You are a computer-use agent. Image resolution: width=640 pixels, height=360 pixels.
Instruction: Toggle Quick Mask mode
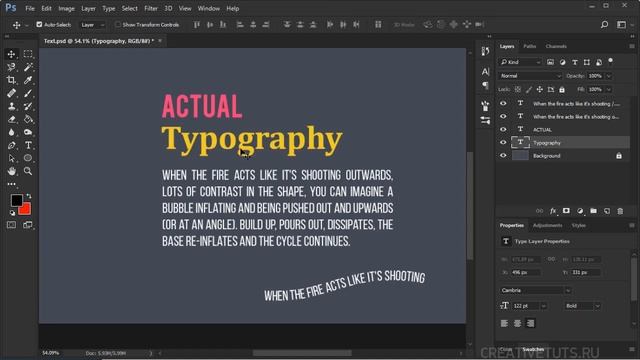point(11,225)
